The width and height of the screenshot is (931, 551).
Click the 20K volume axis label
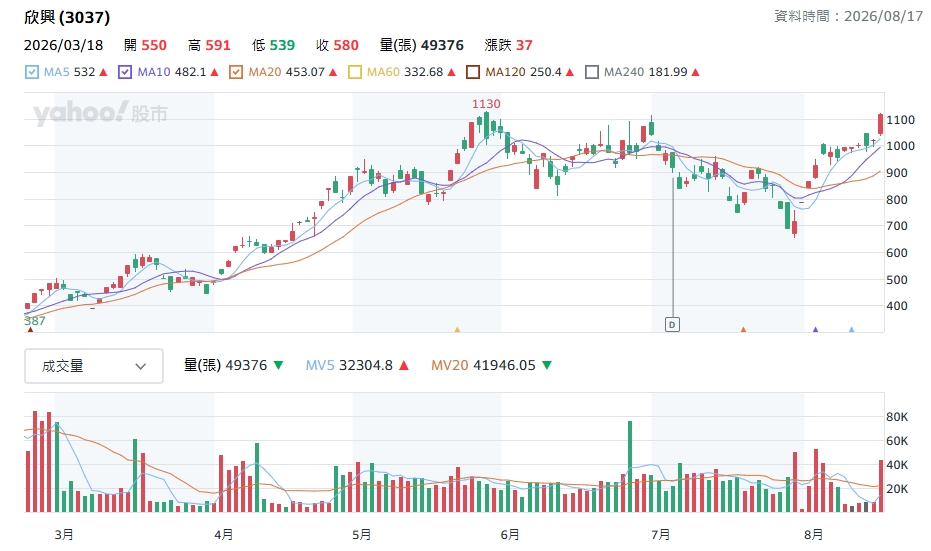point(897,489)
